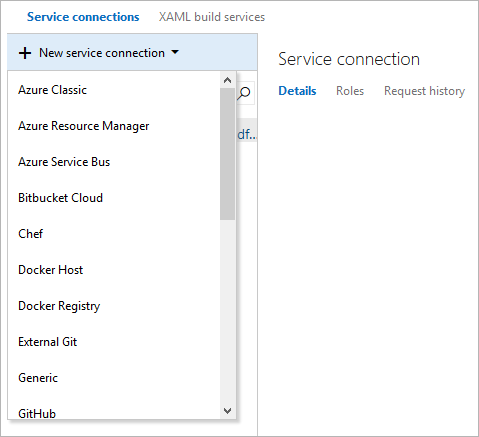Switch to the Roles tab
Screen dimensions: 479x437
coord(350,91)
